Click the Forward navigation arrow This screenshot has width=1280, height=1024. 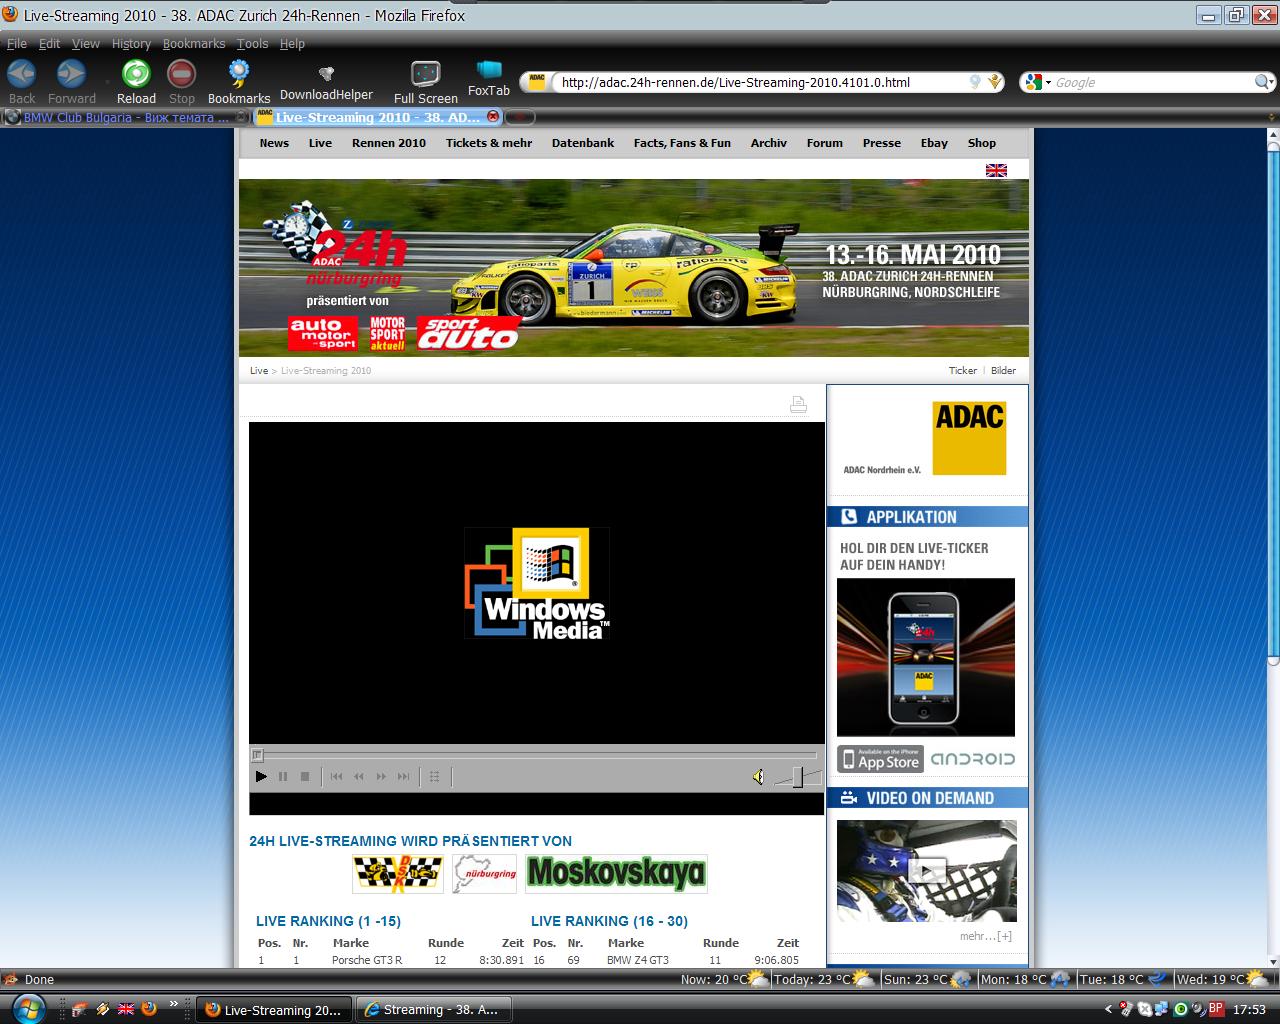pos(71,74)
